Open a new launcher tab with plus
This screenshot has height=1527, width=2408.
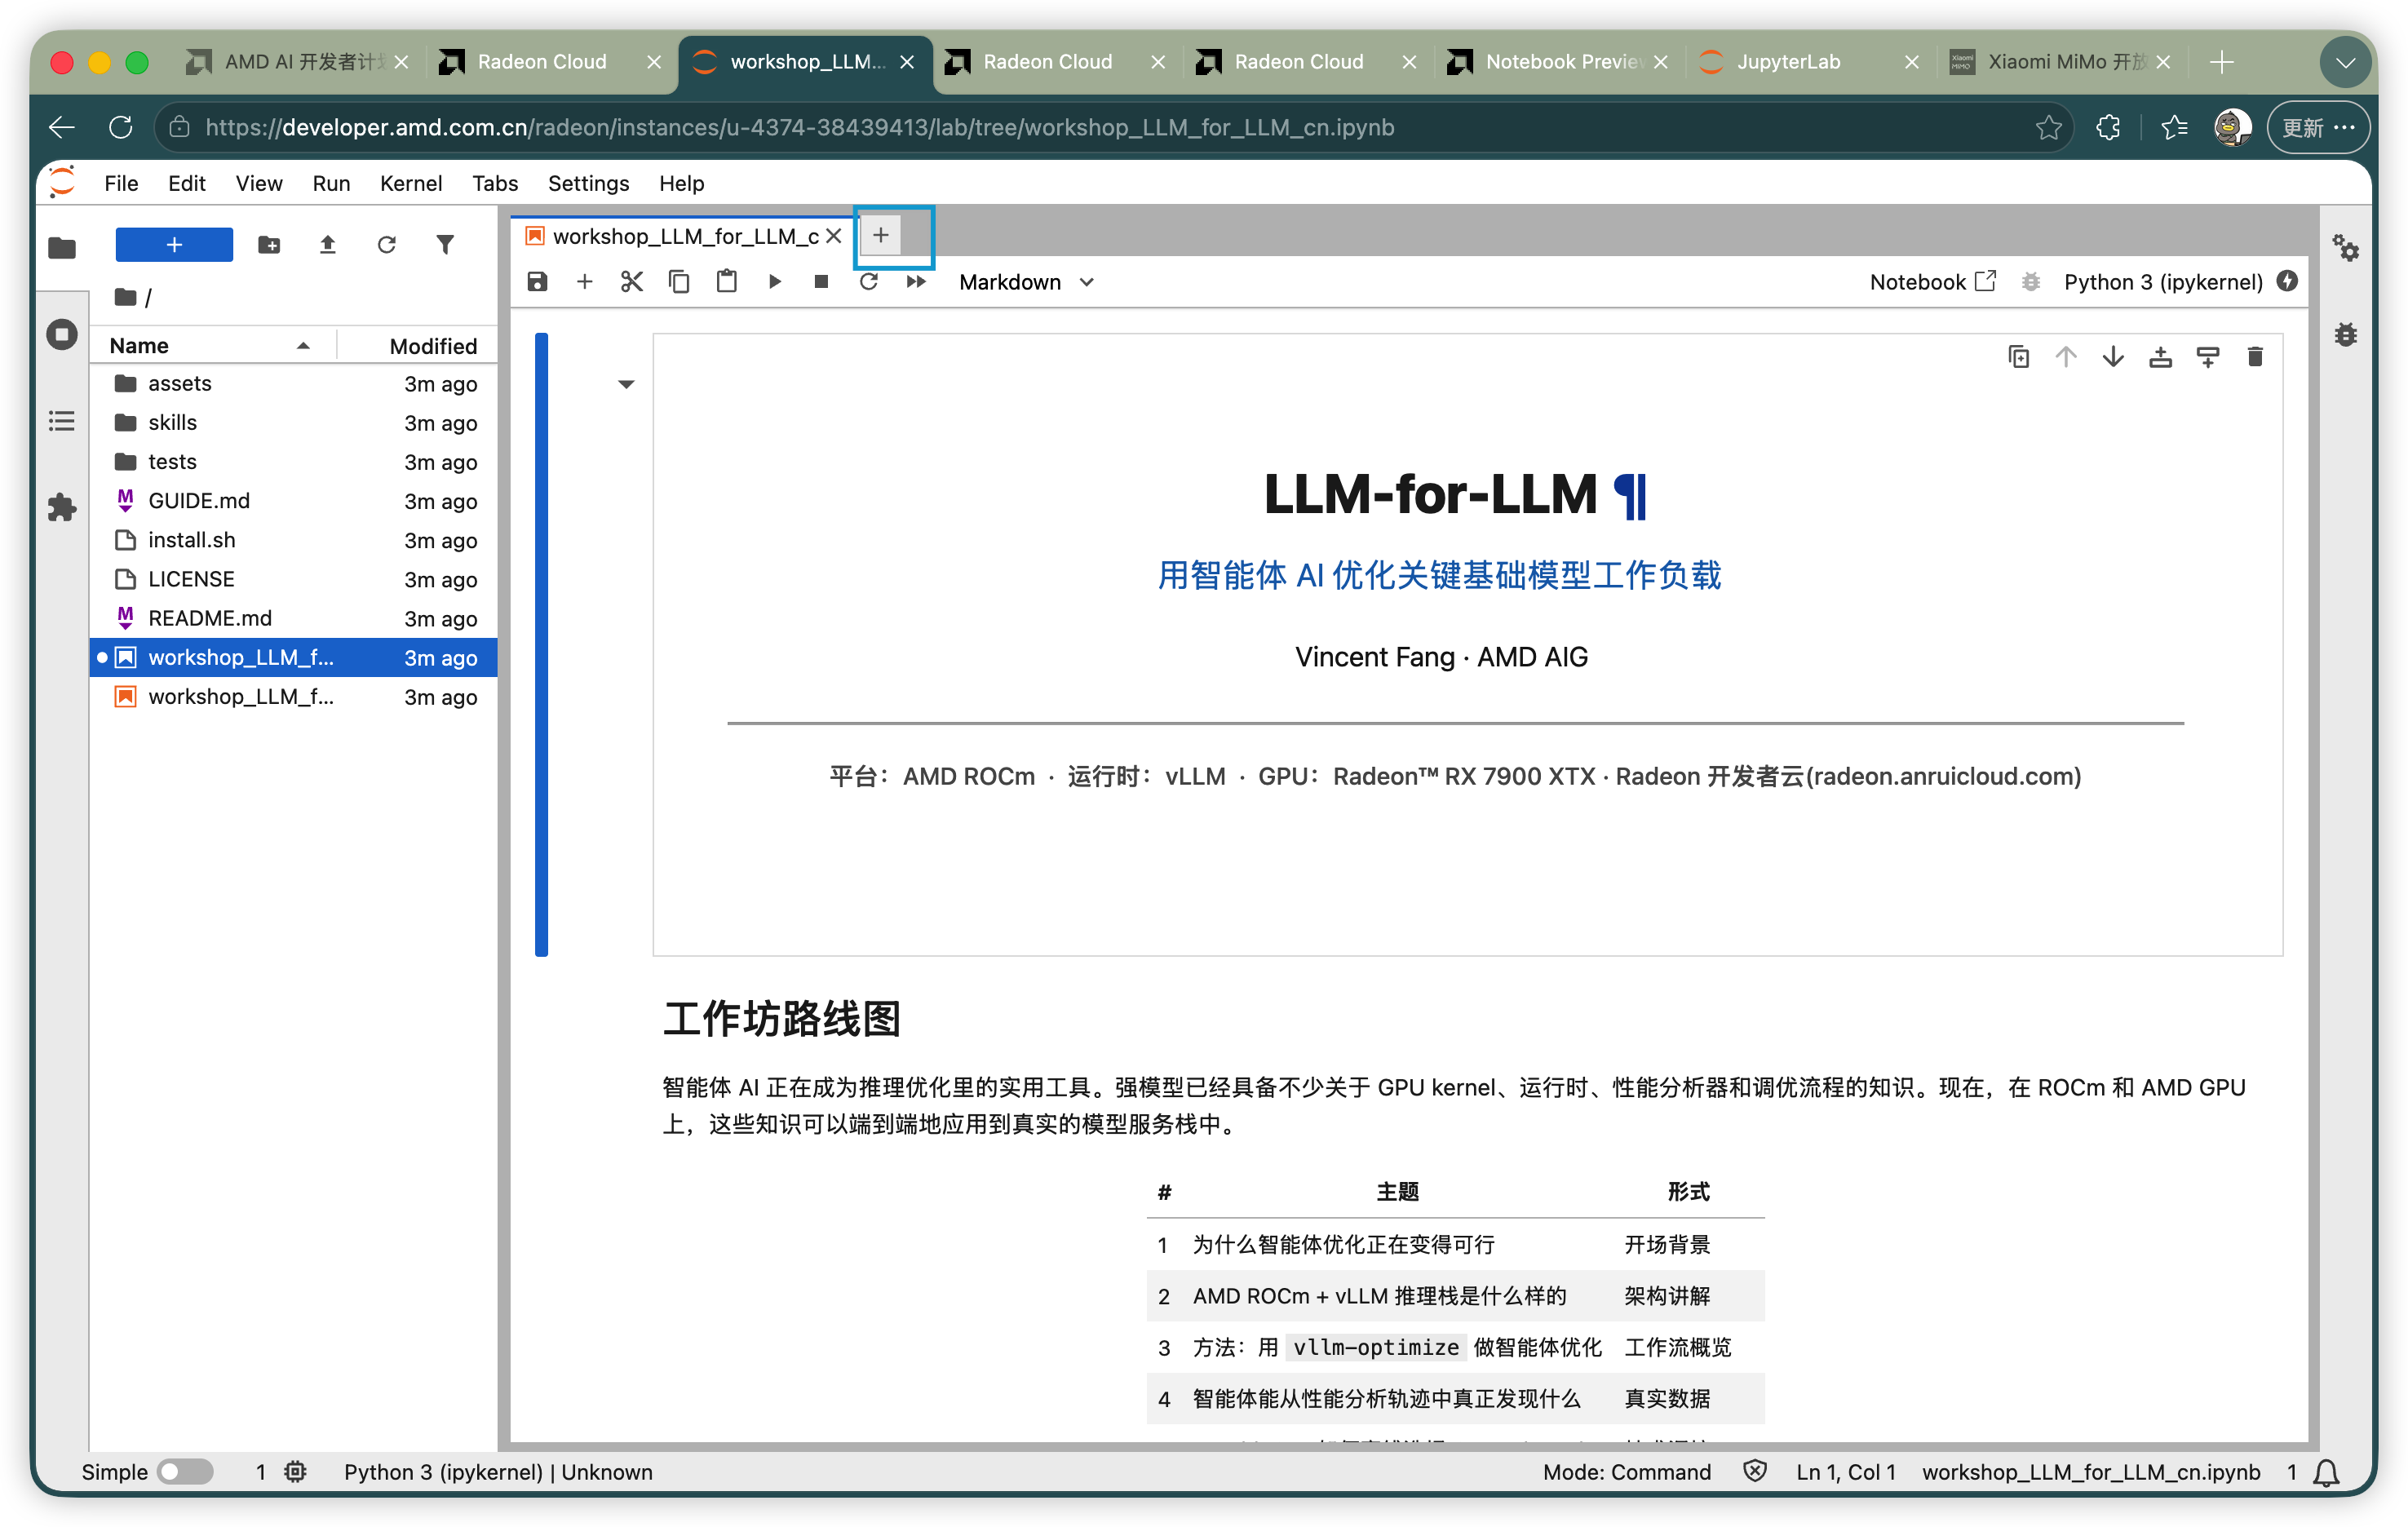pos(881,235)
